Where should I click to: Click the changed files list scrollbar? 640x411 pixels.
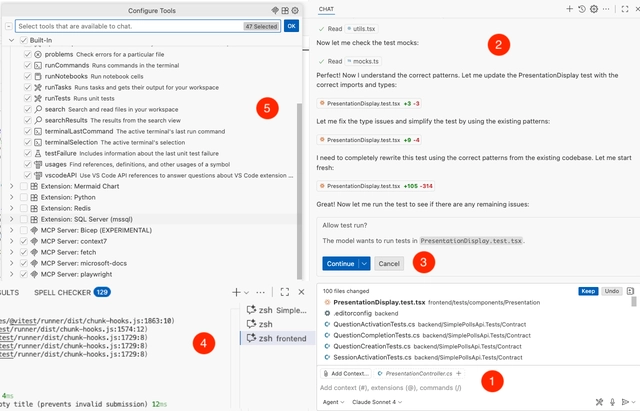click(x=634, y=302)
